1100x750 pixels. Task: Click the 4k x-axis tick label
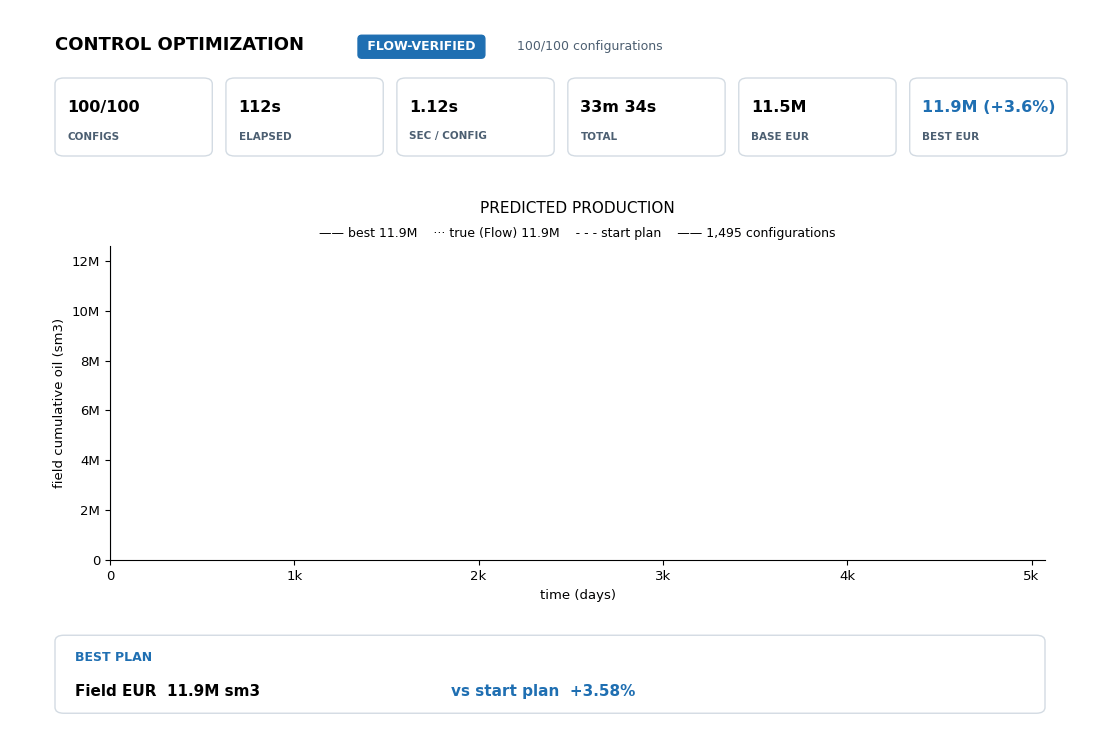click(x=847, y=576)
